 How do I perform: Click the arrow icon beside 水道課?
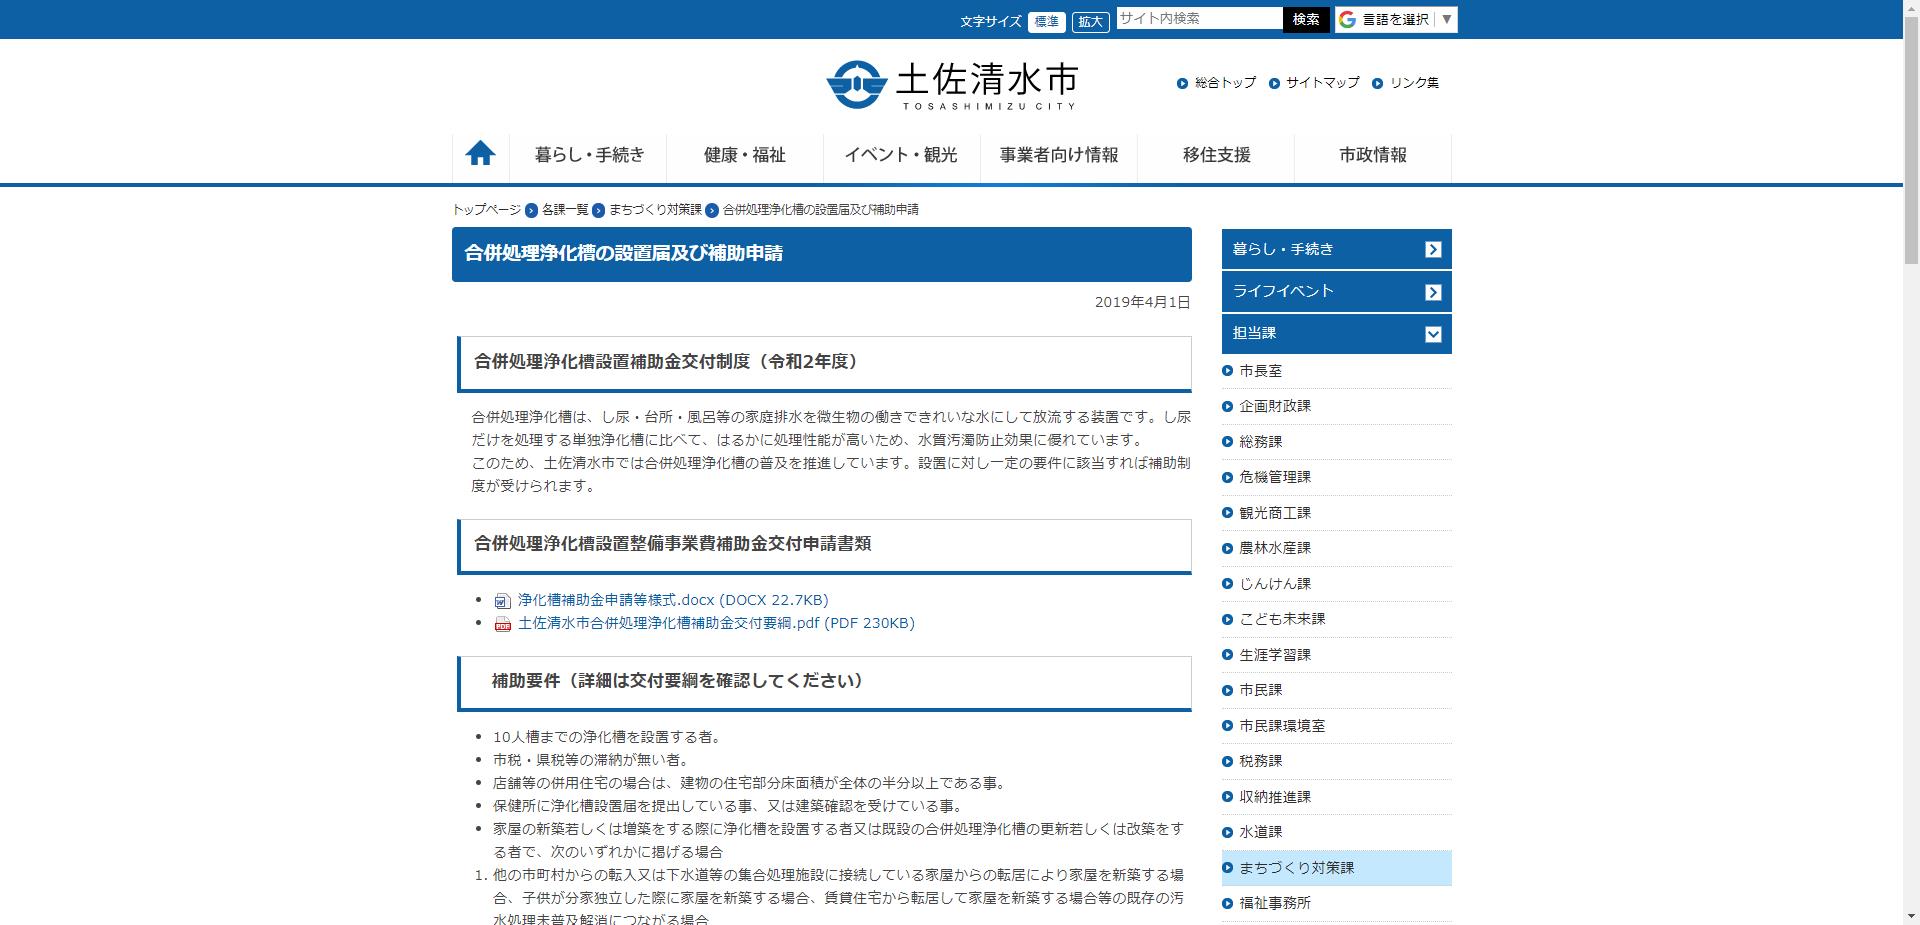click(x=1227, y=831)
